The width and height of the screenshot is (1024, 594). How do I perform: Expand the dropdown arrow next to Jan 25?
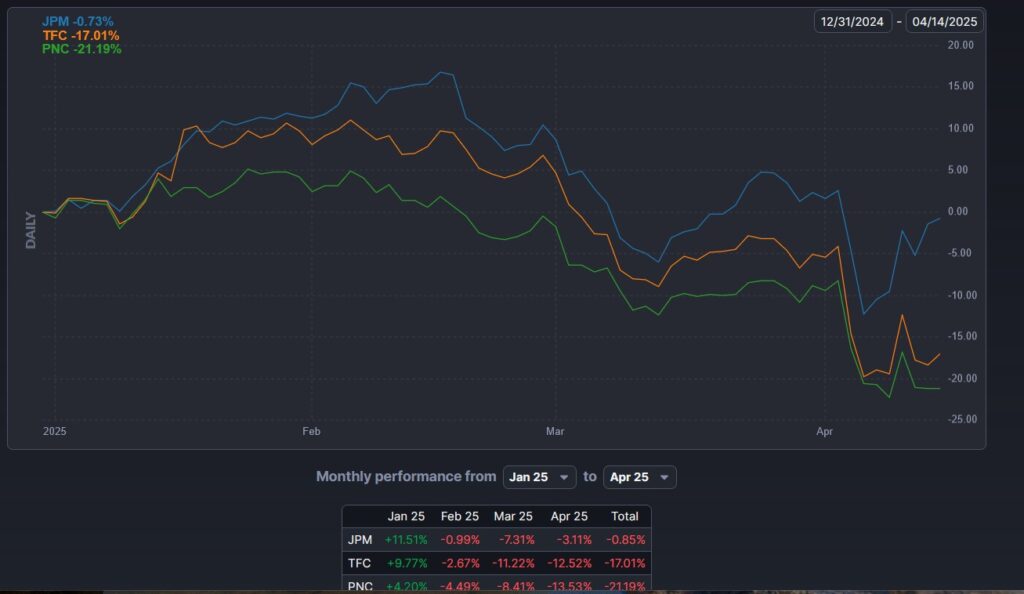564,477
